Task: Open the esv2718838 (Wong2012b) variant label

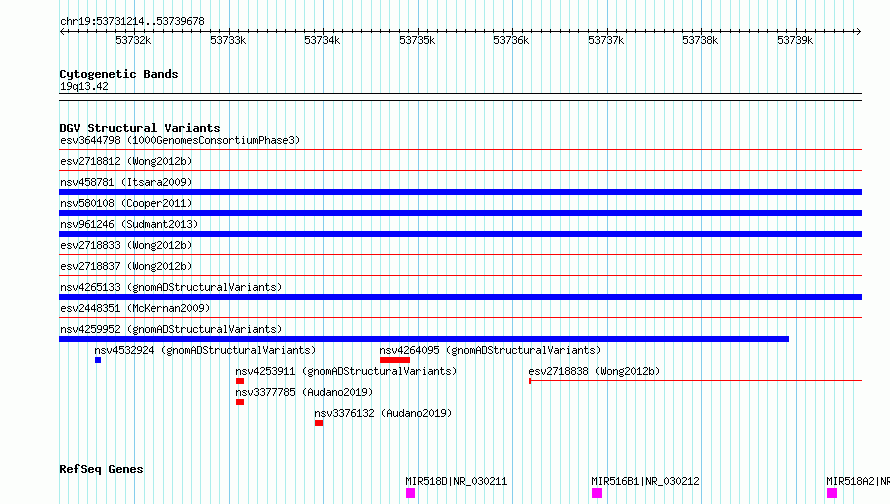Action: point(594,371)
